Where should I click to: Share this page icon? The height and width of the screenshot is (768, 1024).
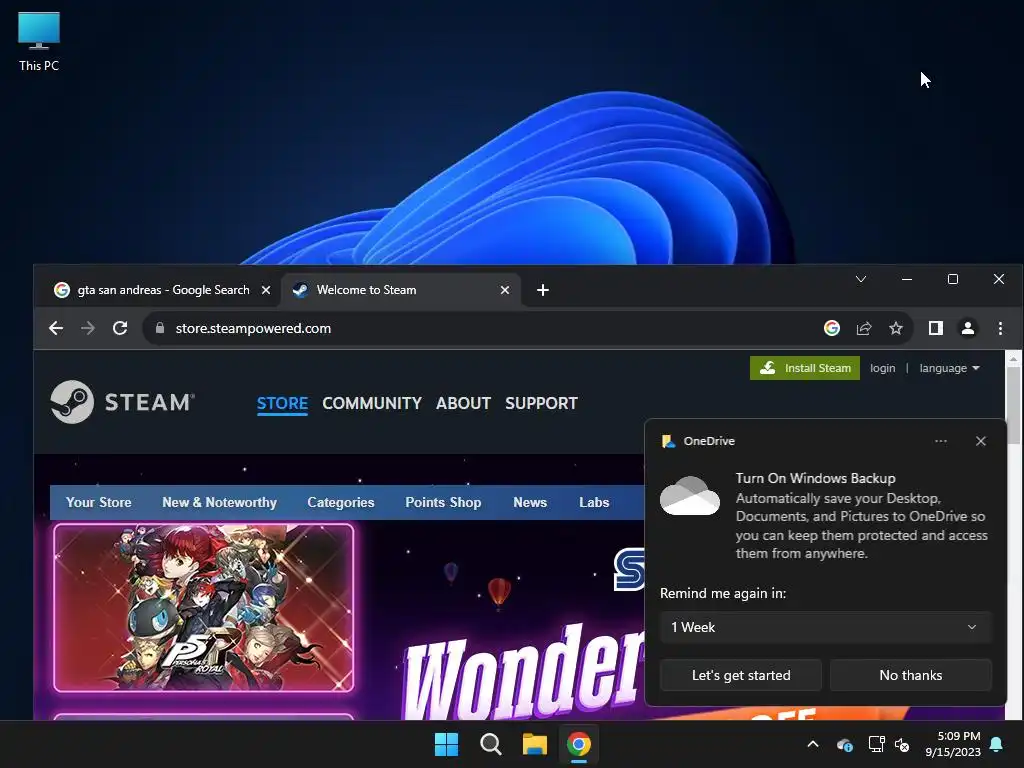pos(864,328)
